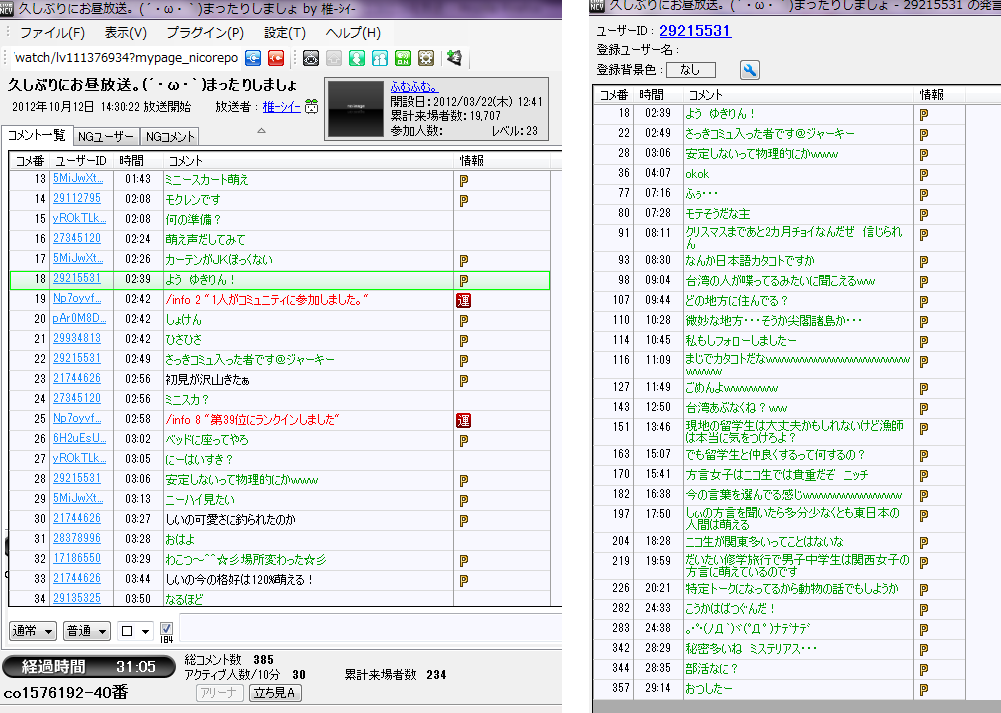Click the red 運 icon on comment 19
This screenshot has height=713, width=1001.
pos(463,300)
